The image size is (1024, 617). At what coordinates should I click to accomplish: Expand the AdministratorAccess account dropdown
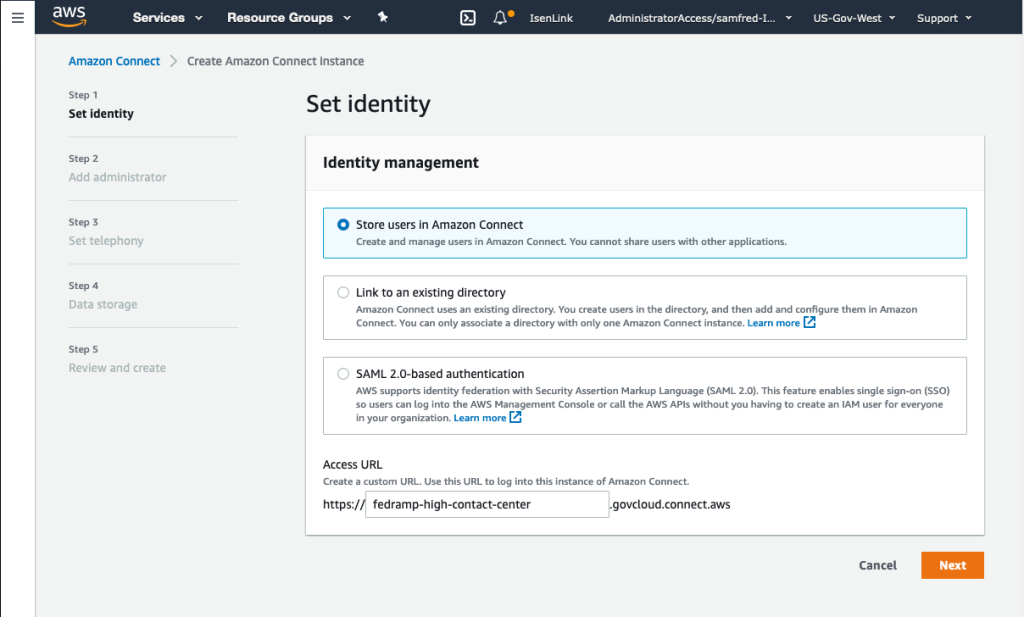697,17
